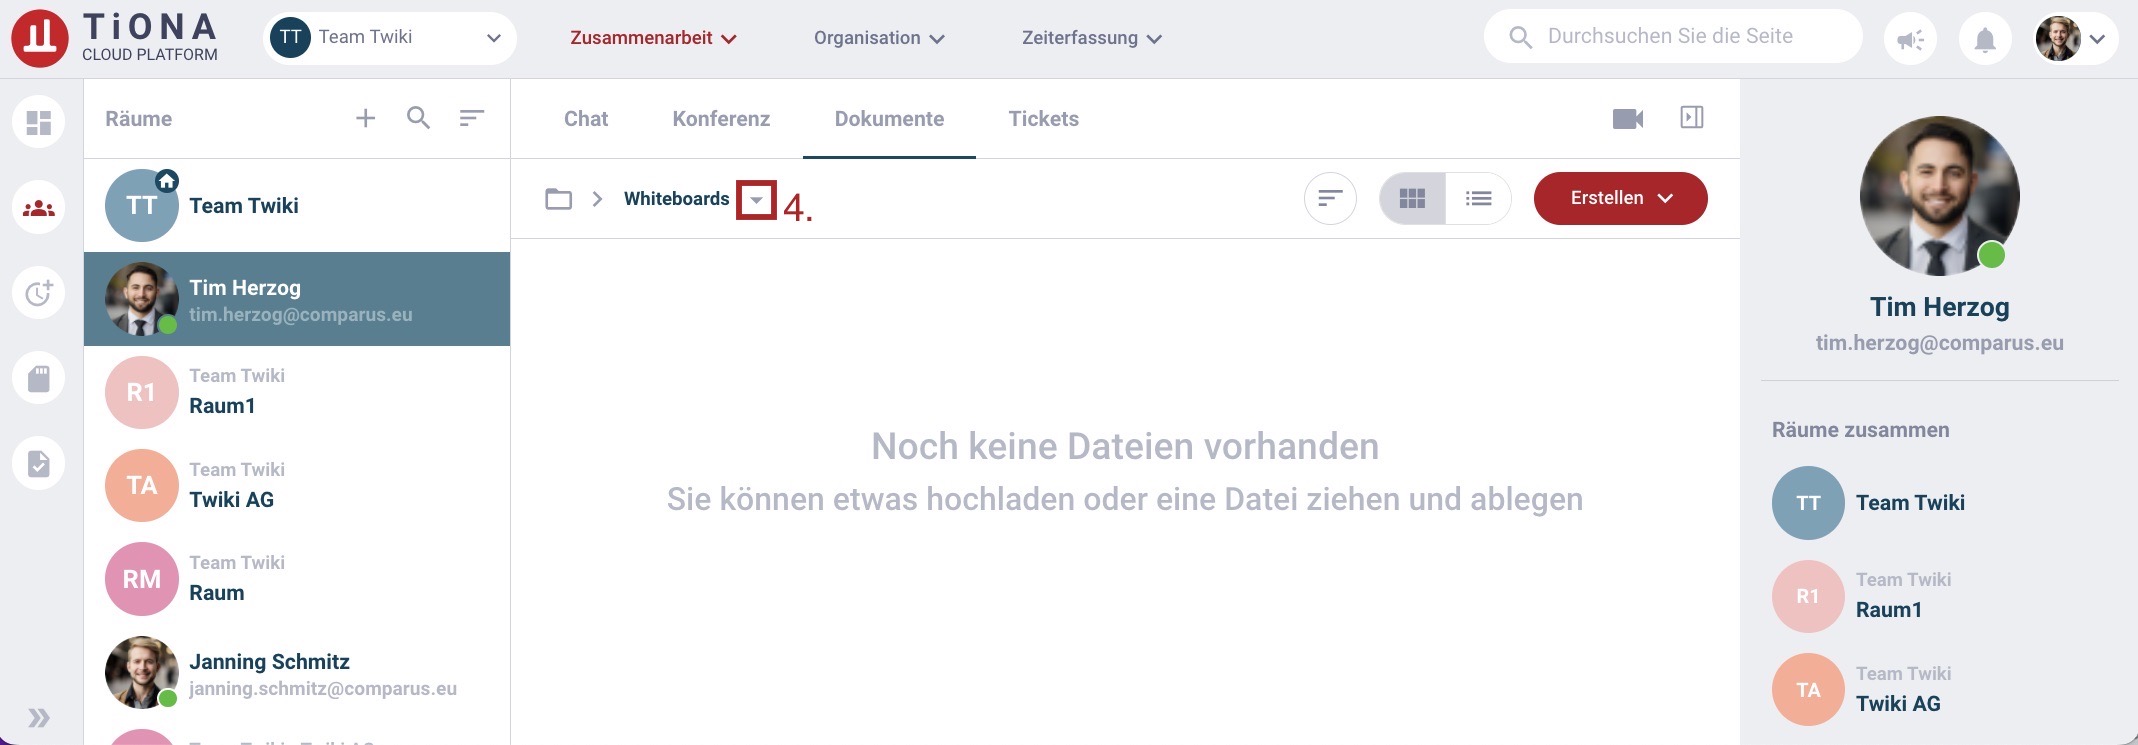Open the people/collaboration icon in sidebar
The height and width of the screenshot is (745, 2138).
pos(39,208)
